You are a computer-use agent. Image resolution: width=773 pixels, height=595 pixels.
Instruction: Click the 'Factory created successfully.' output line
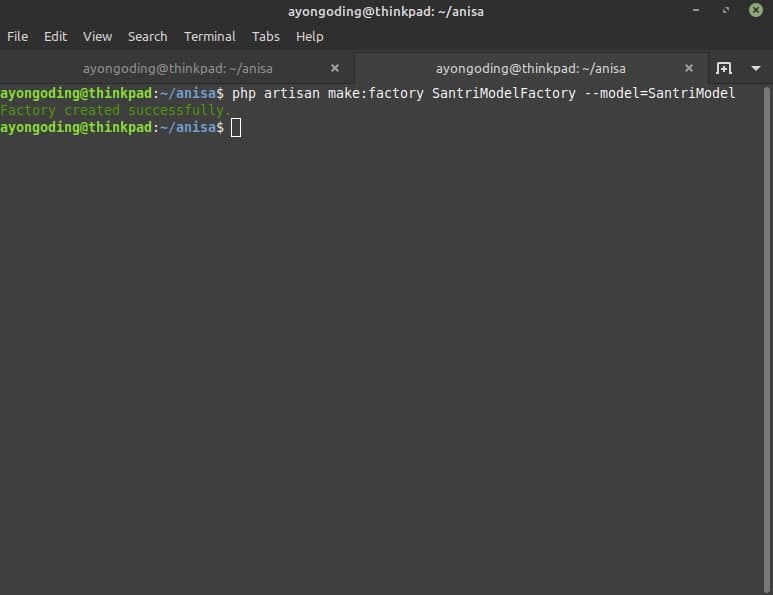pyautogui.click(x=115, y=110)
